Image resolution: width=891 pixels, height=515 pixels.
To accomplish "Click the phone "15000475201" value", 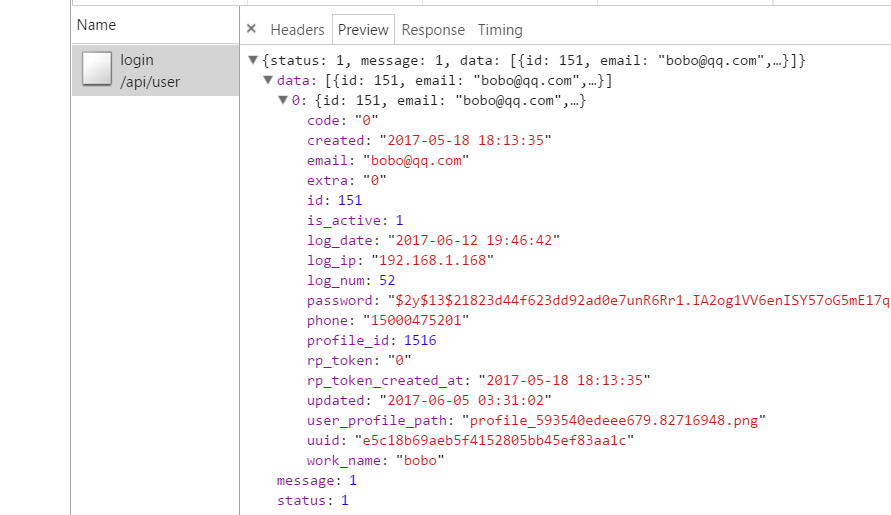I will click(x=416, y=320).
